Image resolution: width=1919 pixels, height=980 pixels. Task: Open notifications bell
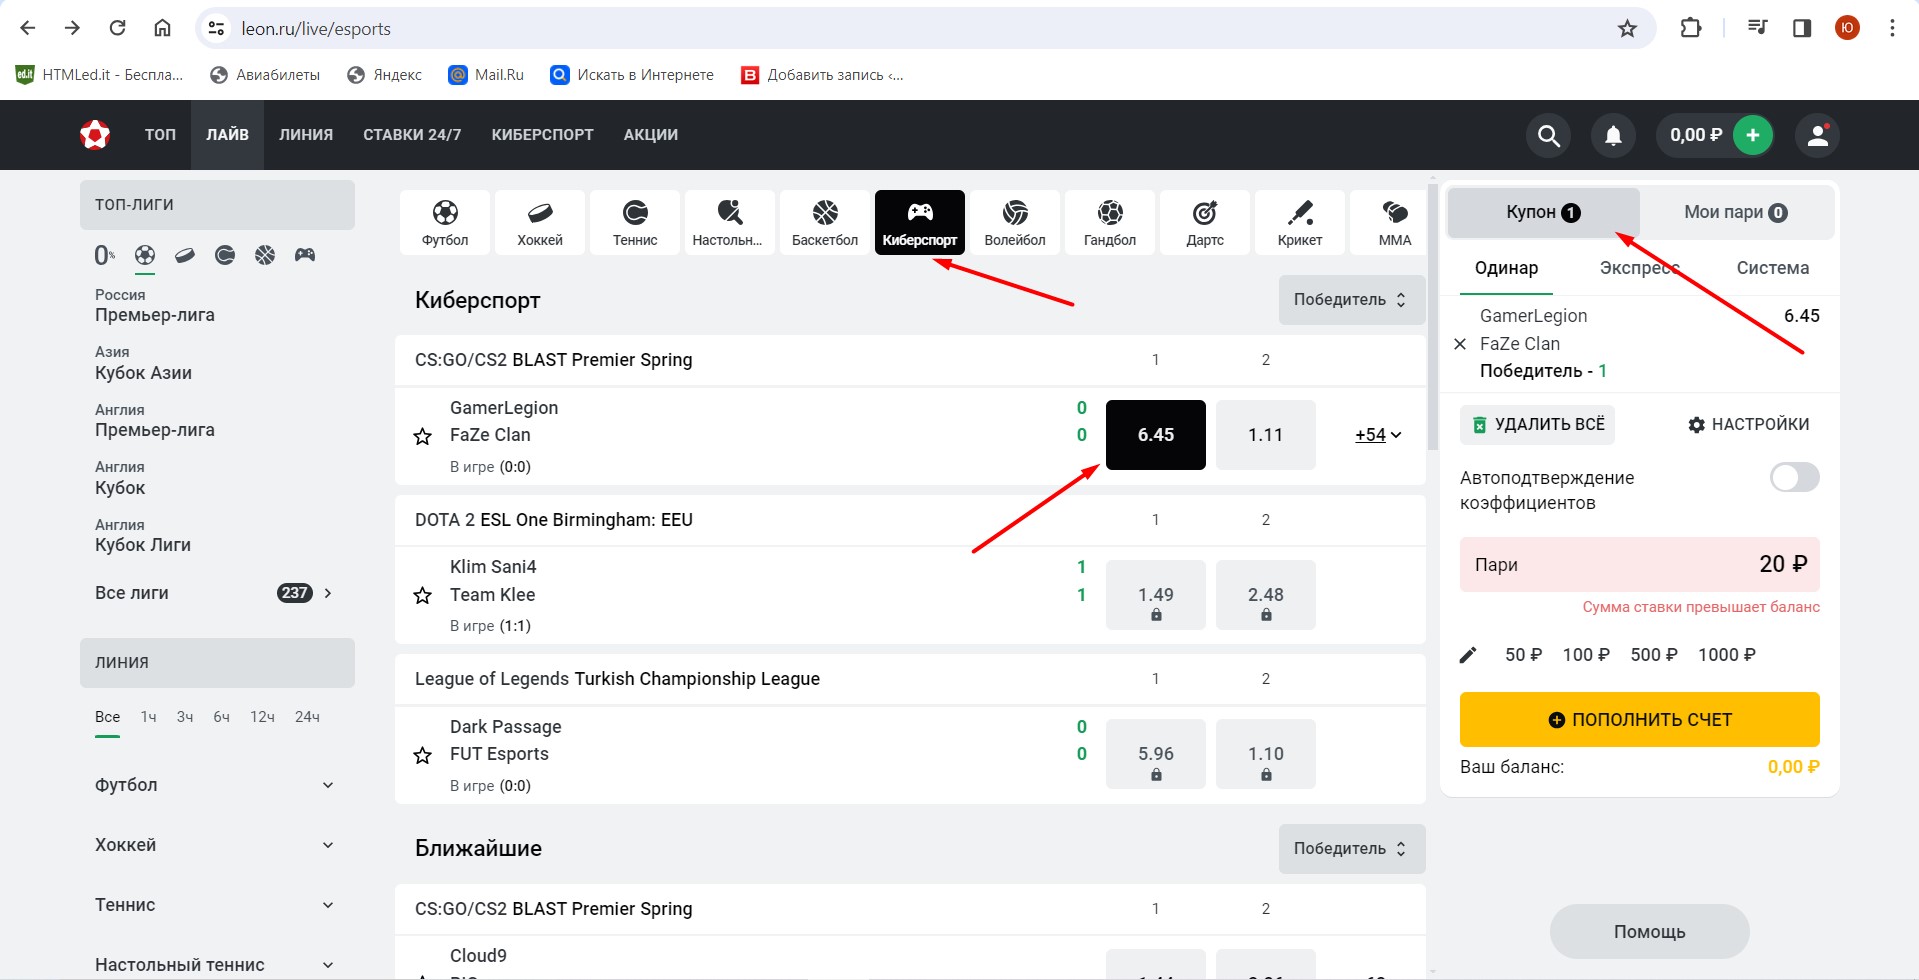click(1613, 135)
